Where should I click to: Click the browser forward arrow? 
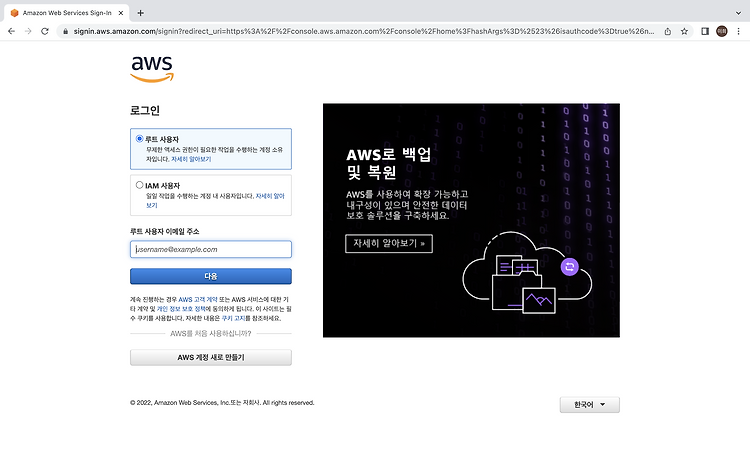28,31
